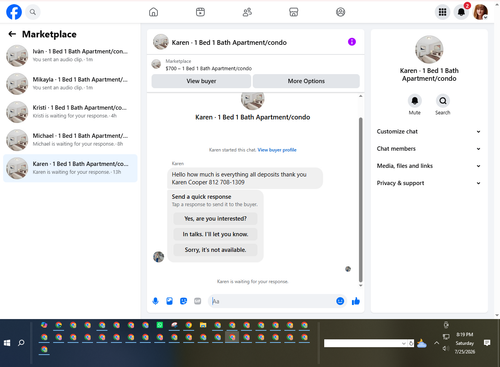Image resolution: width=500 pixels, height=367 pixels.
Task: Click the scroll up arrow of chat
Action: click(360, 96)
